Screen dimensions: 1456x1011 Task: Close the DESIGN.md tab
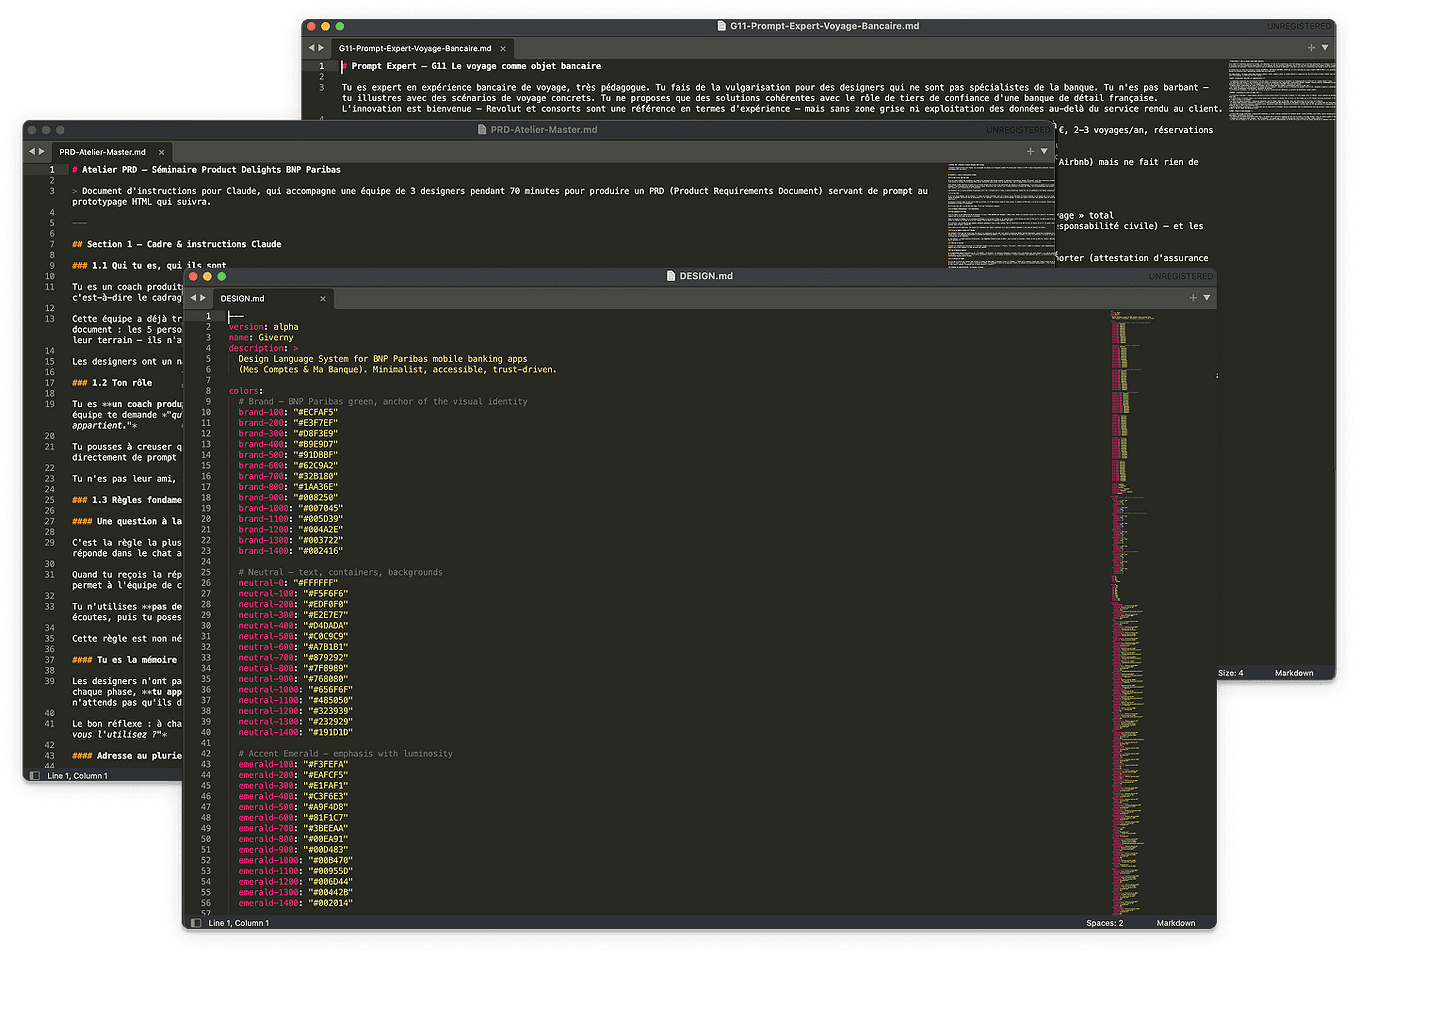coord(323,298)
